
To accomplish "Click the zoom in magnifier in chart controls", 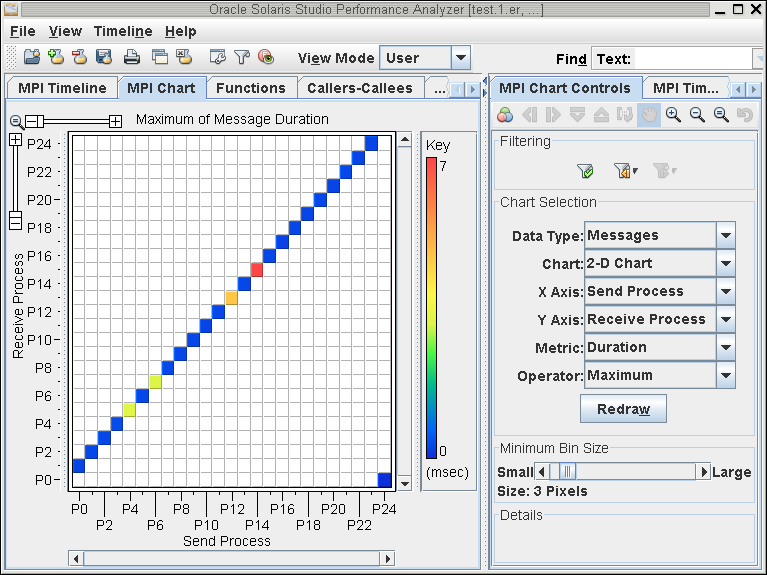I will [674, 115].
